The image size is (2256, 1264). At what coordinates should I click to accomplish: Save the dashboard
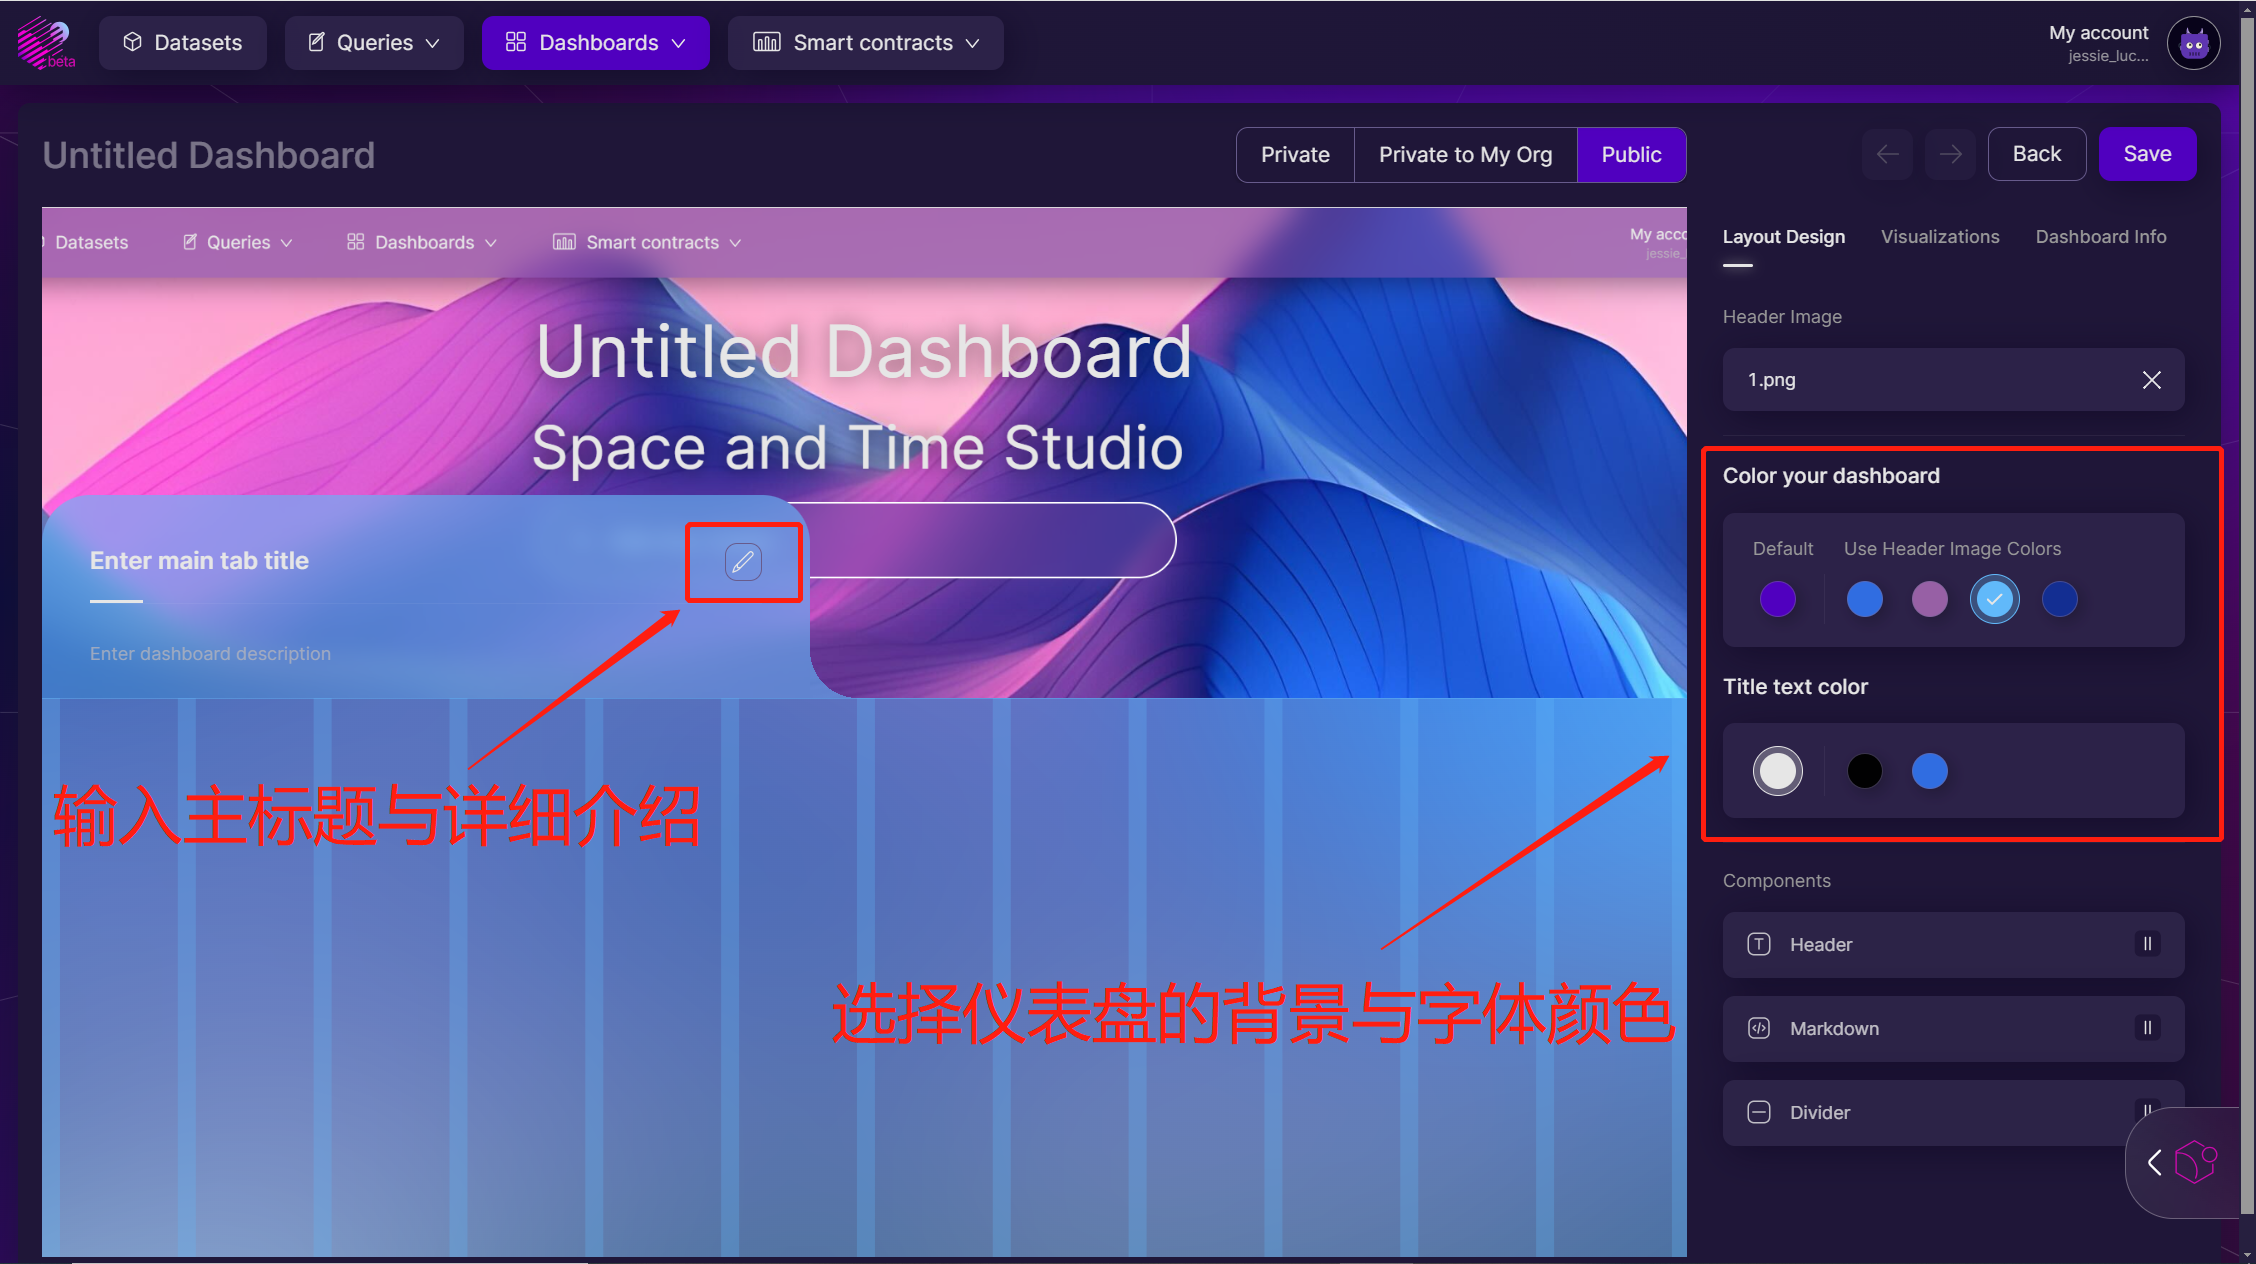click(x=2147, y=154)
